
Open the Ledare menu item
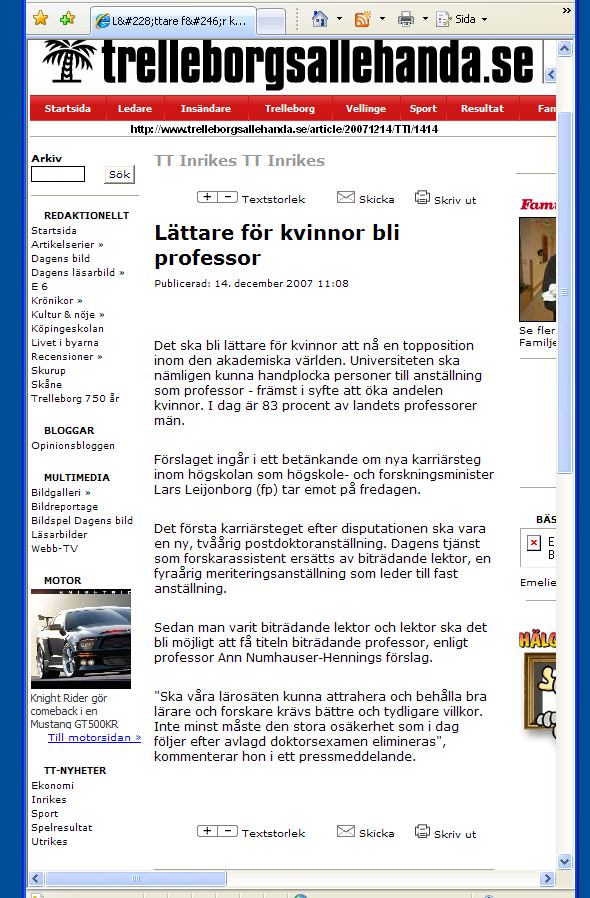click(135, 108)
